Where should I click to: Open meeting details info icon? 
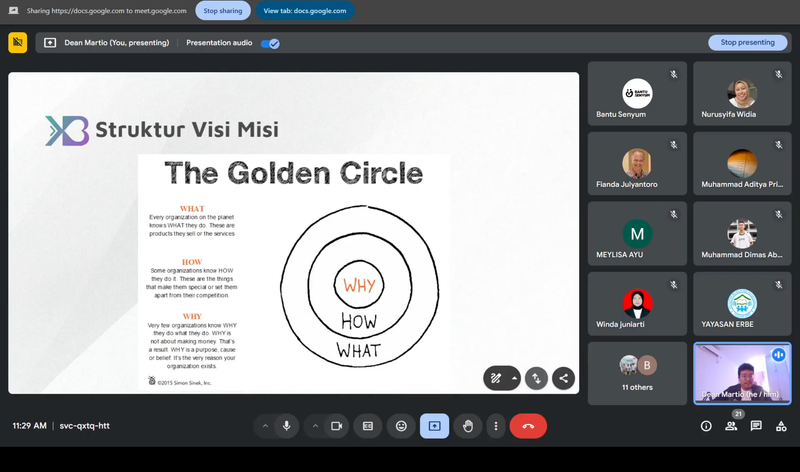click(x=706, y=426)
